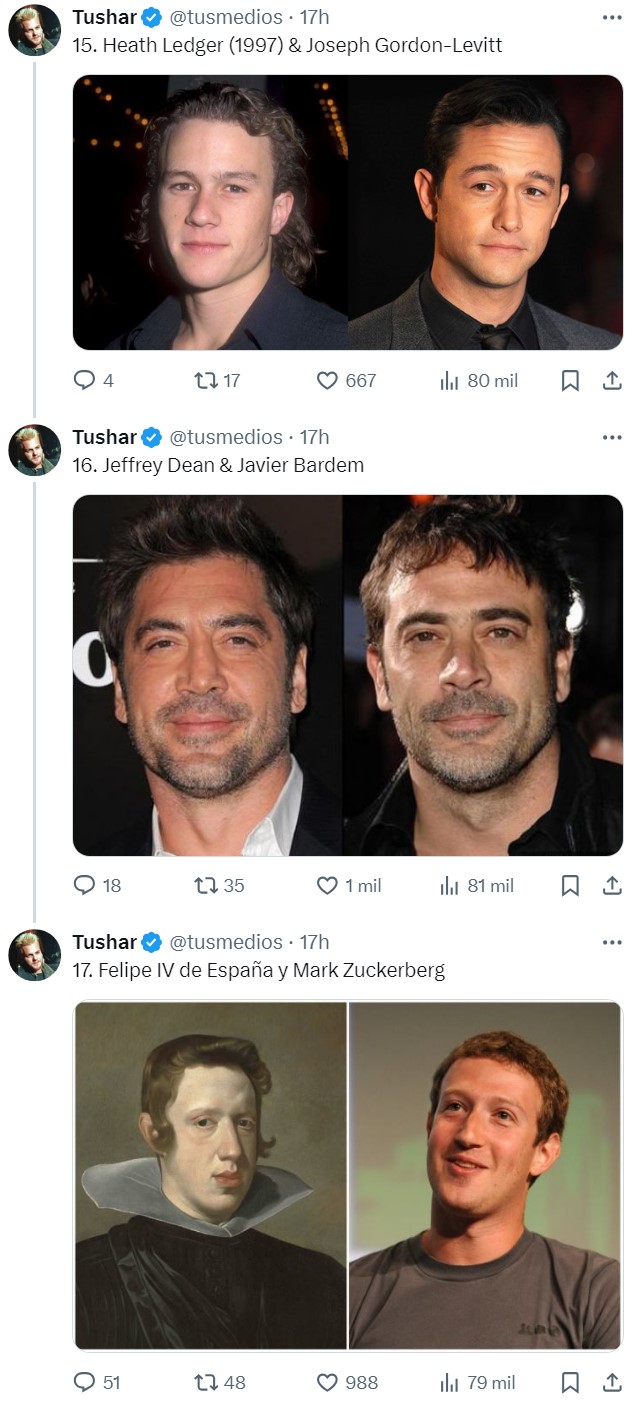
Task: Open the 17h timestamp on tweet 15
Action: (314, 18)
